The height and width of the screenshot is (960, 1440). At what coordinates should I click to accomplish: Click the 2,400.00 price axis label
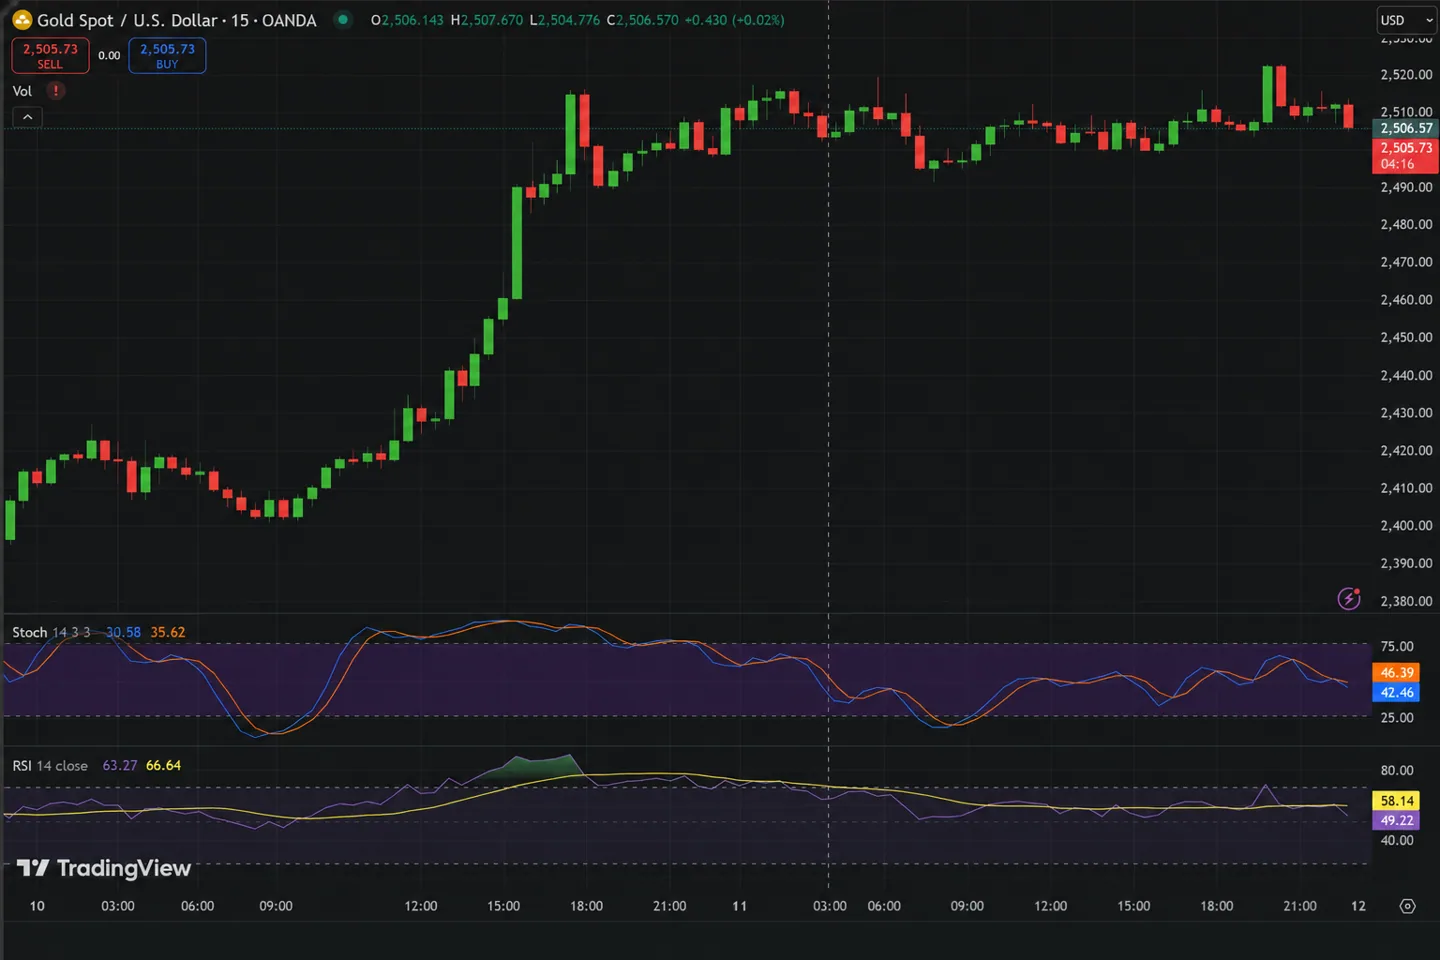pyautogui.click(x=1406, y=526)
